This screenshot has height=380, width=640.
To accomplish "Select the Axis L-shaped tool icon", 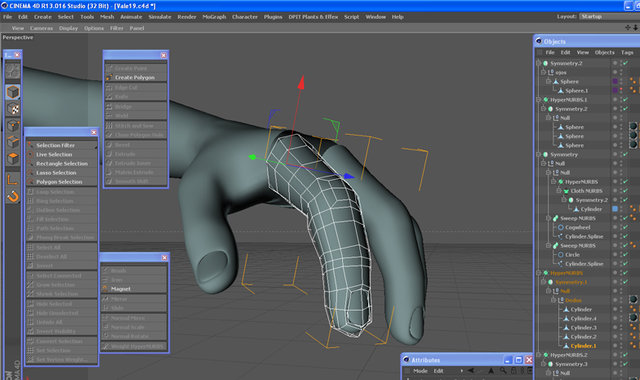I will pos(13,179).
